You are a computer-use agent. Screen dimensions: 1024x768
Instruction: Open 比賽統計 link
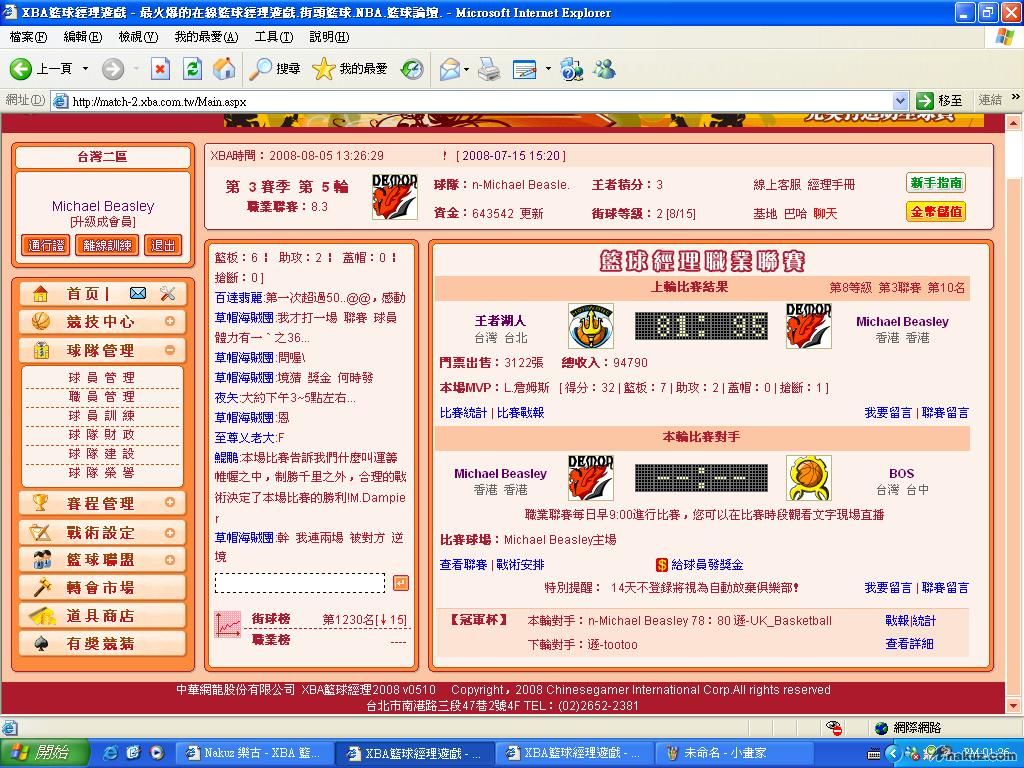point(463,413)
